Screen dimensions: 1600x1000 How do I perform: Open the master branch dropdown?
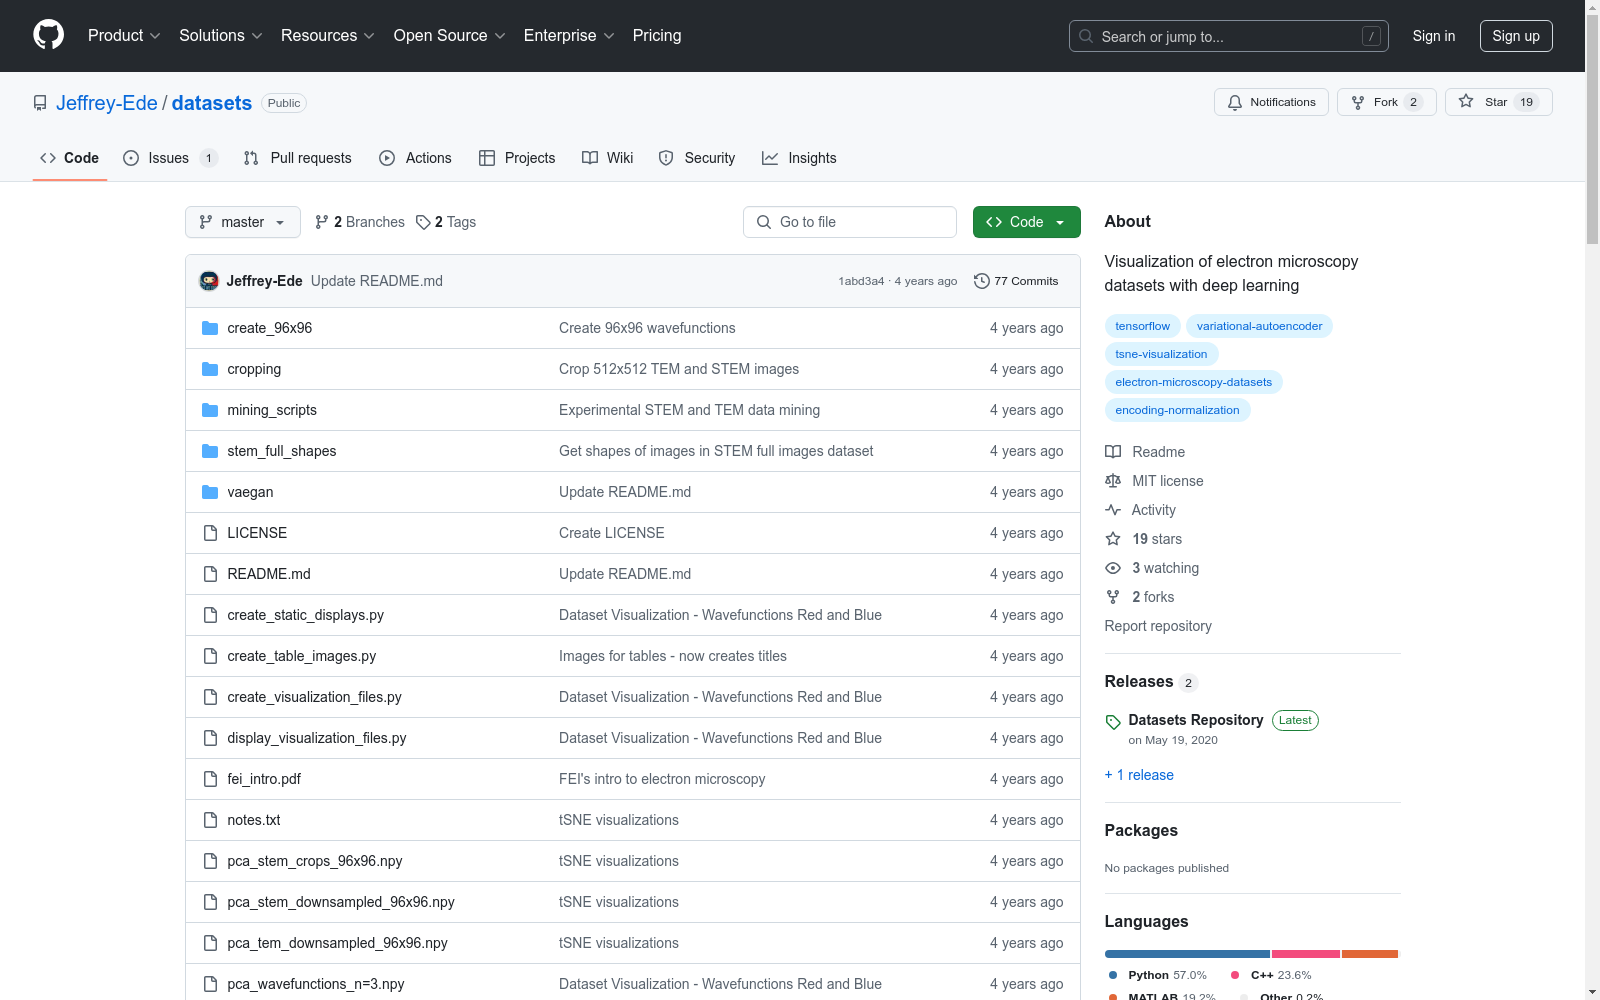[243, 222]
